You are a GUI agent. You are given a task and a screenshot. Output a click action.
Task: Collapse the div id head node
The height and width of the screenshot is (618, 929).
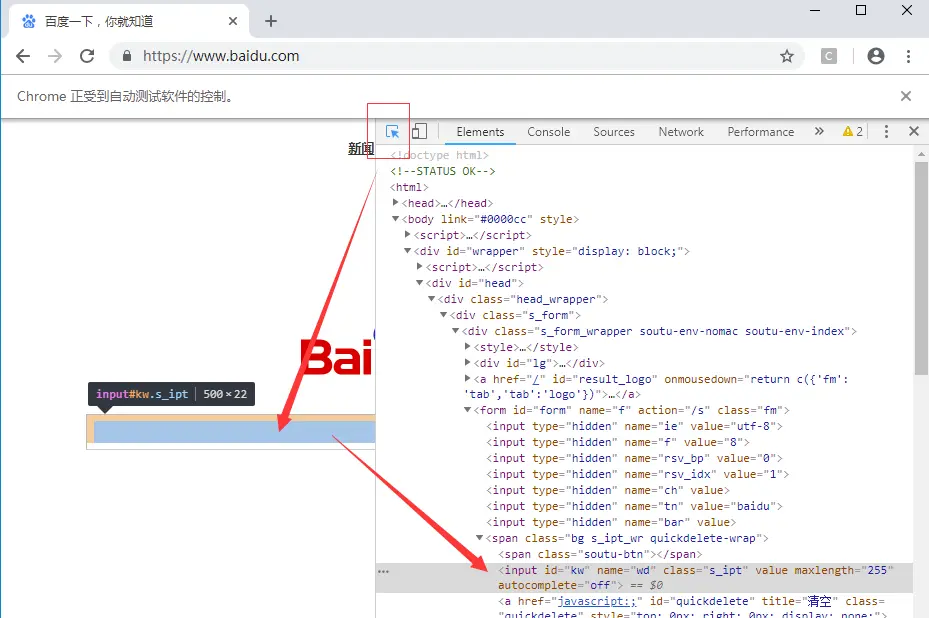click(419, 283)
